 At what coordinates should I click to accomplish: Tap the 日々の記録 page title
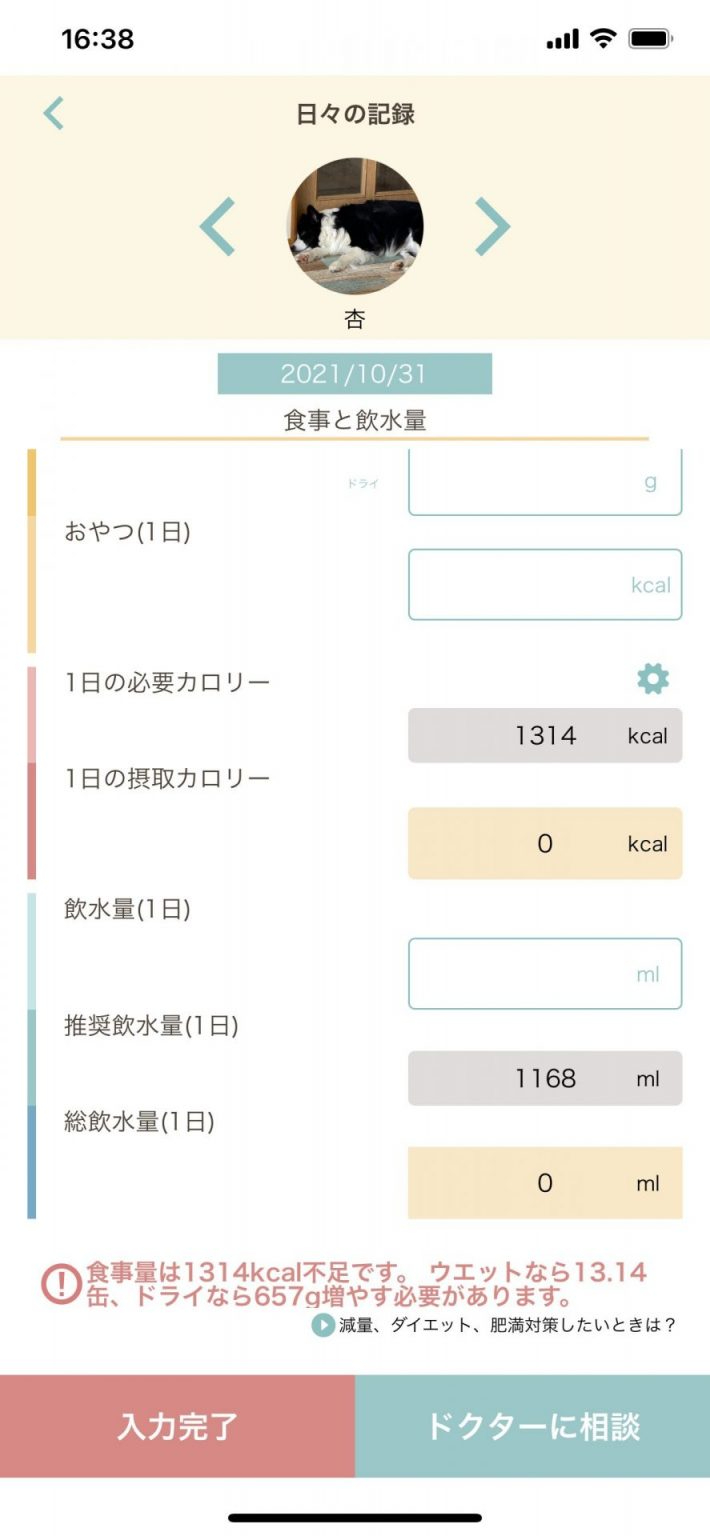355,114
